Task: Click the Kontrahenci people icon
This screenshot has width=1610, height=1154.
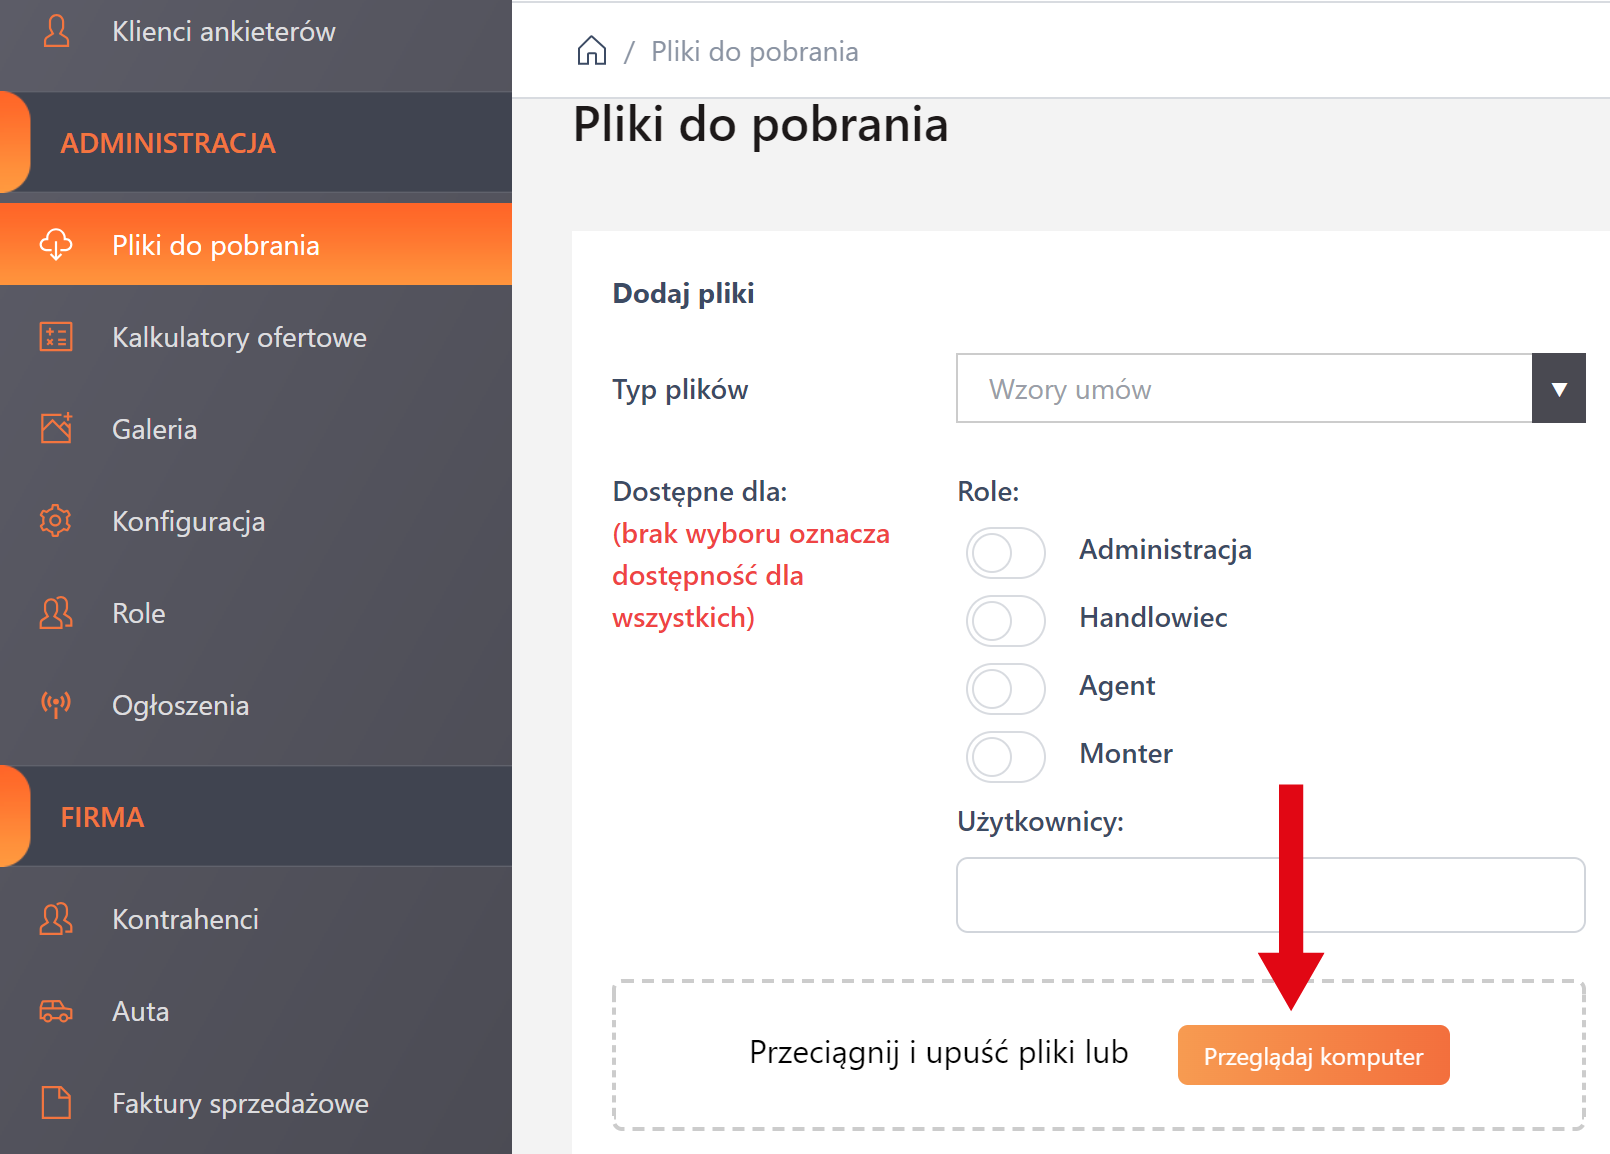Action: coord(56,918)
